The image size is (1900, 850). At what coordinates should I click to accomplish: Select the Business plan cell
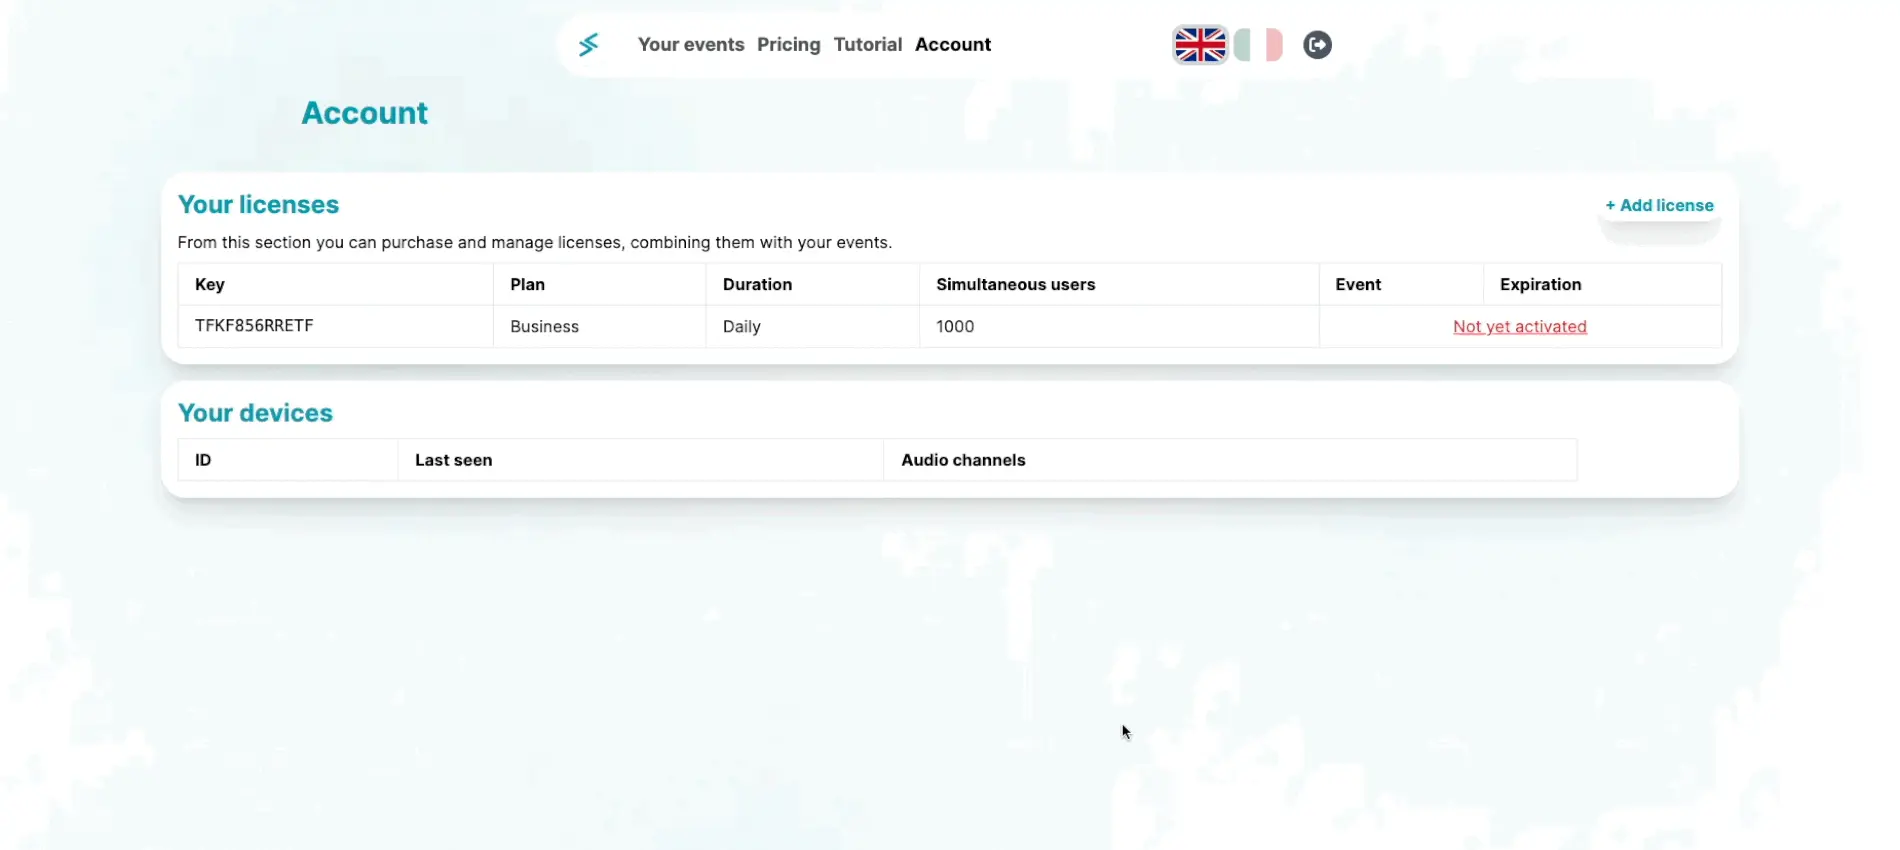[544, 327]
